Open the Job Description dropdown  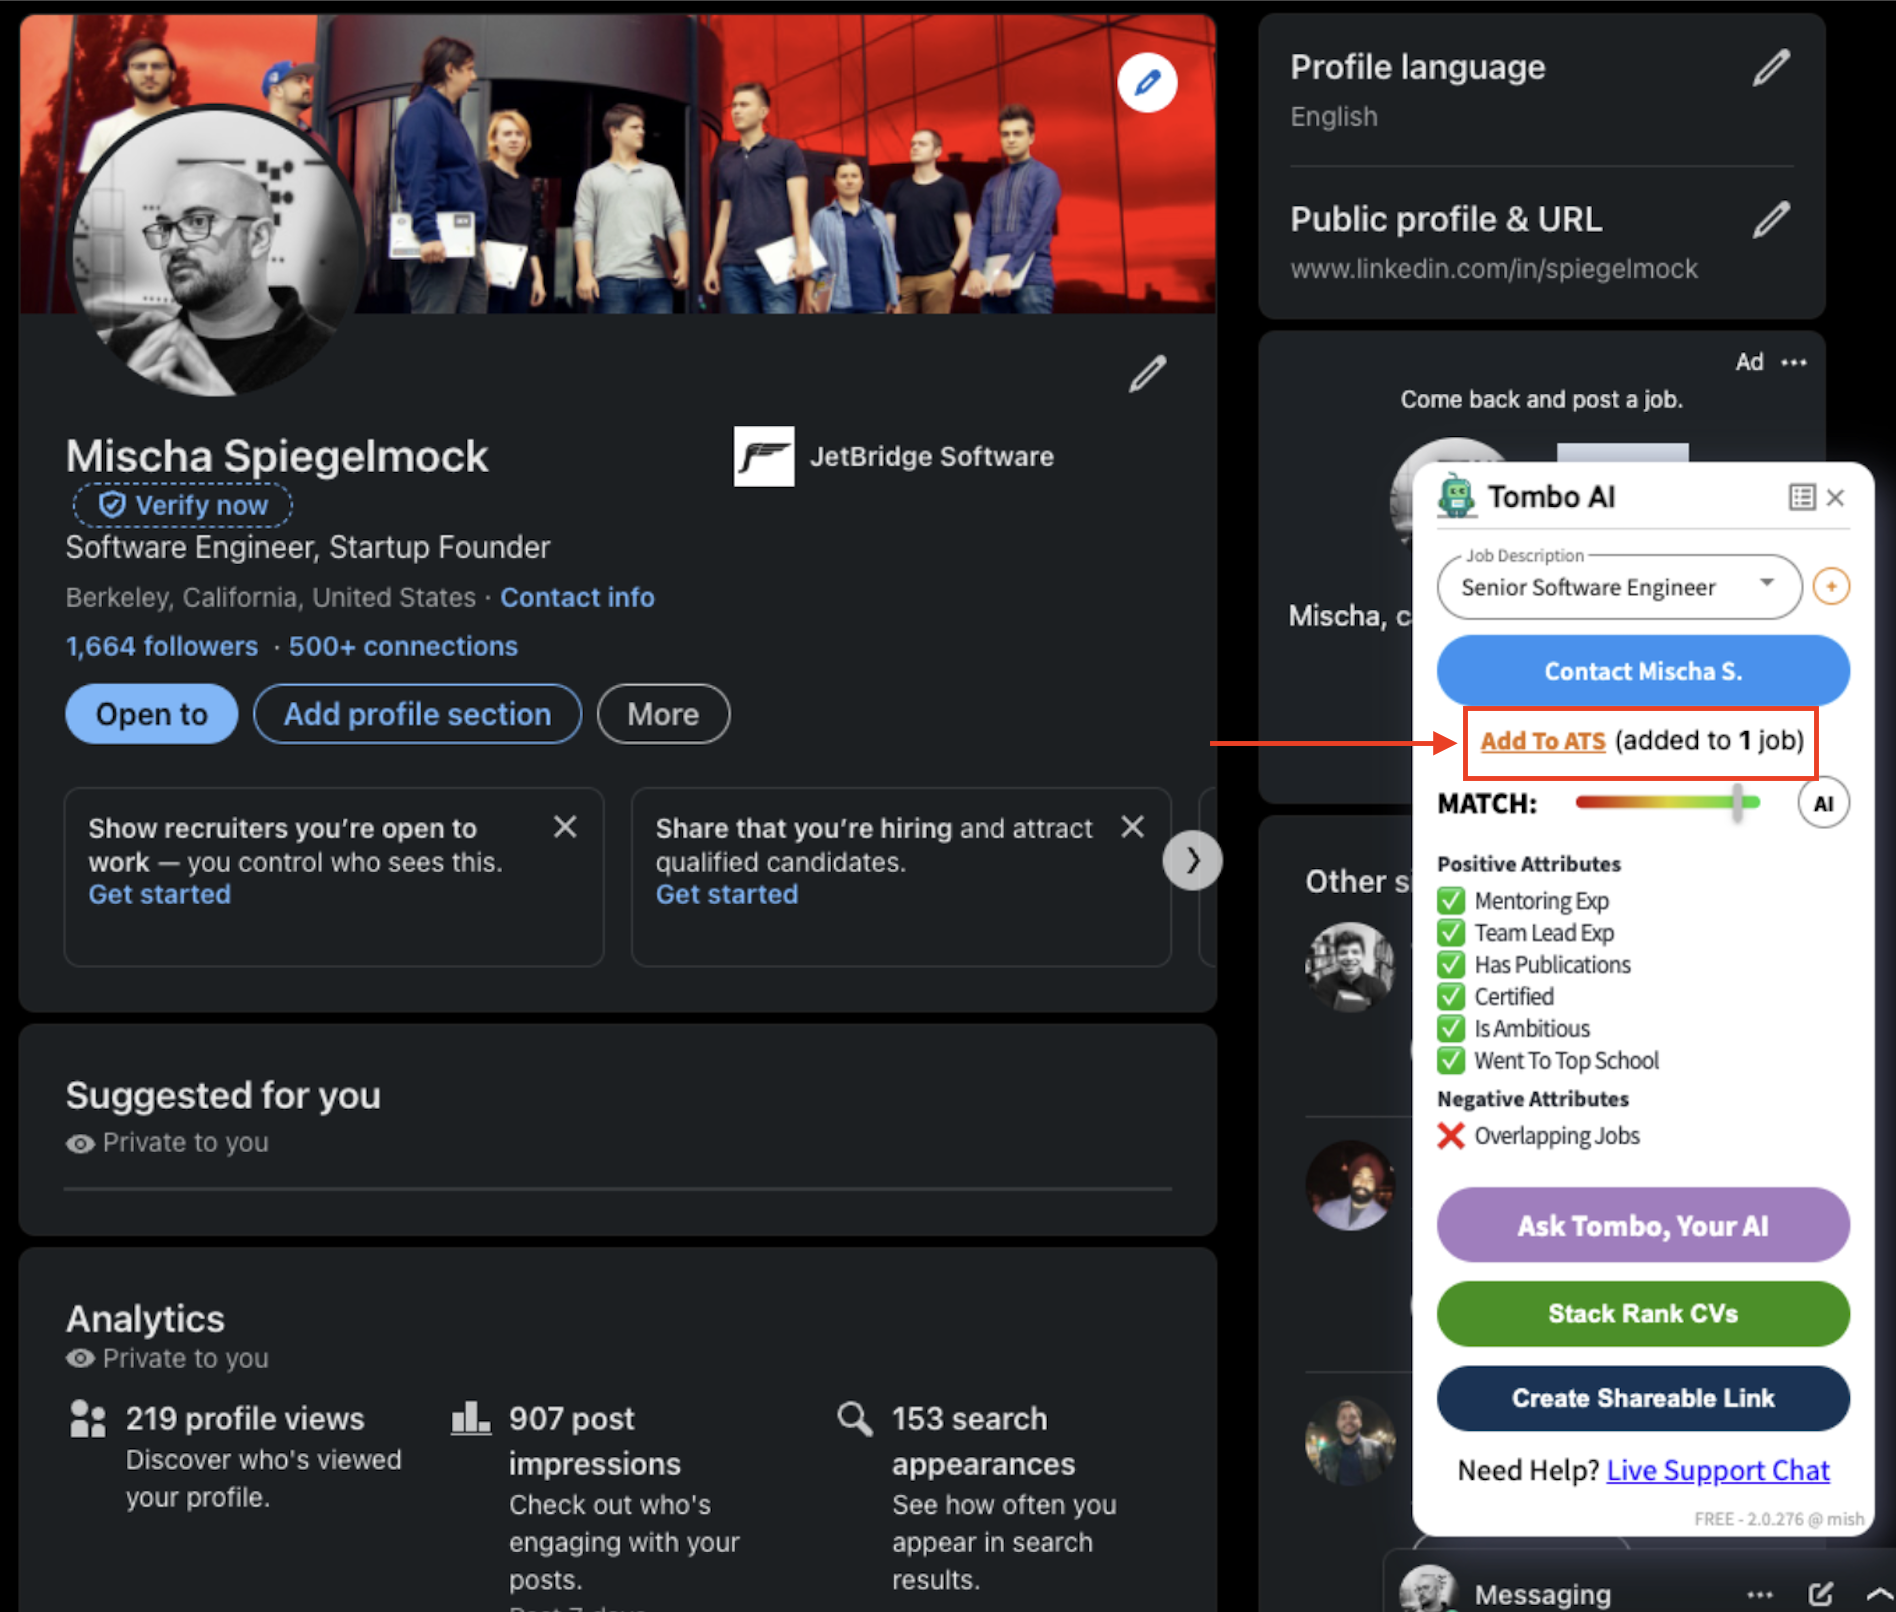click(1619, 587)
